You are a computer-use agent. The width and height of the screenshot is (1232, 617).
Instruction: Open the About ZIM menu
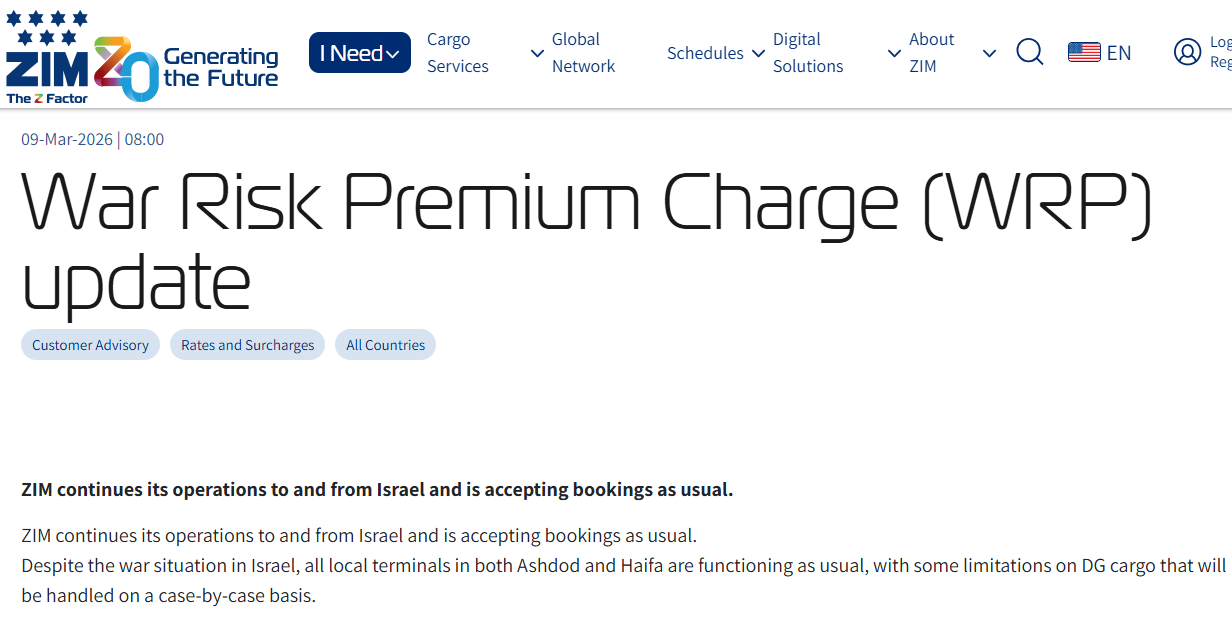(x=931, y=53)
